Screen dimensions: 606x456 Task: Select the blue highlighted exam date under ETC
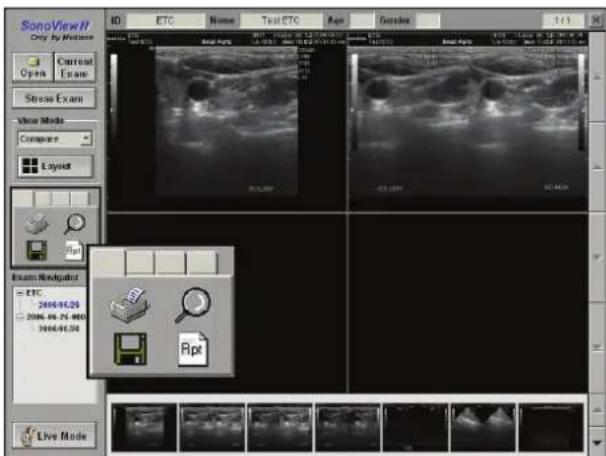coord(59,305)
